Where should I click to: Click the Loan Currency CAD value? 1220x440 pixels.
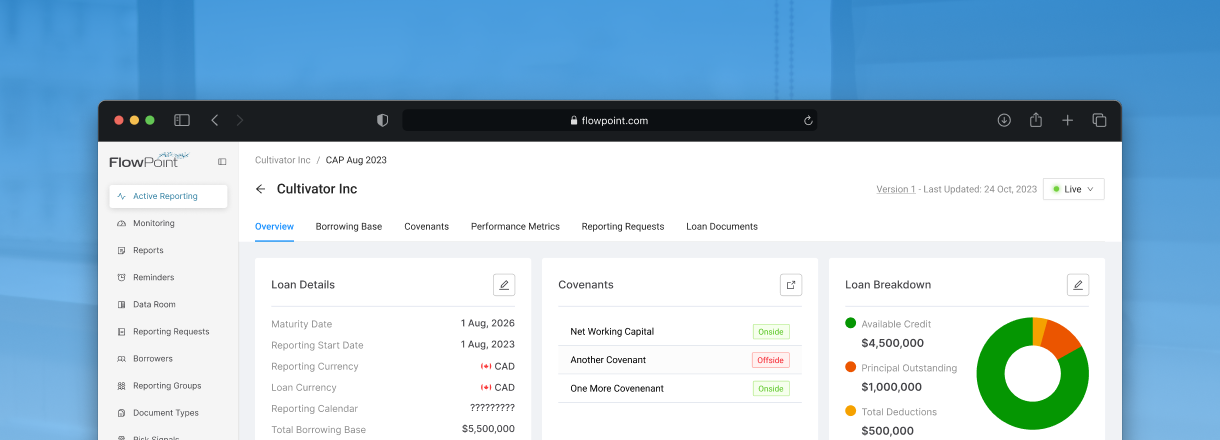pos(498,387)
